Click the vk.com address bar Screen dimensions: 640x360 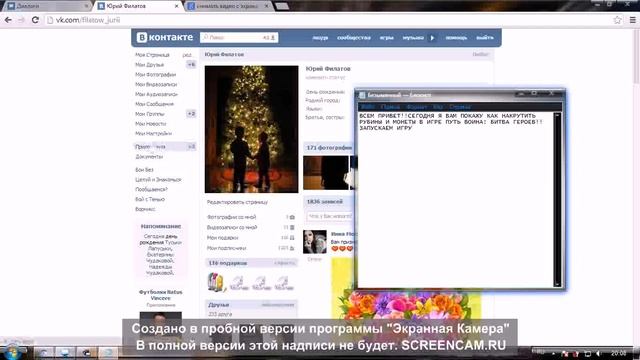[327, 20]
